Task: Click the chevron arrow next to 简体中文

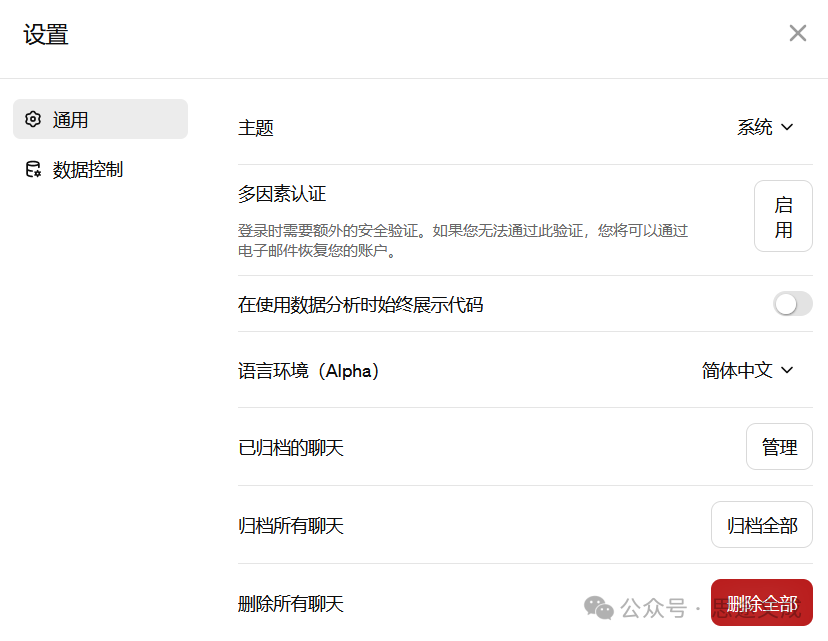Action: (787, 370)
